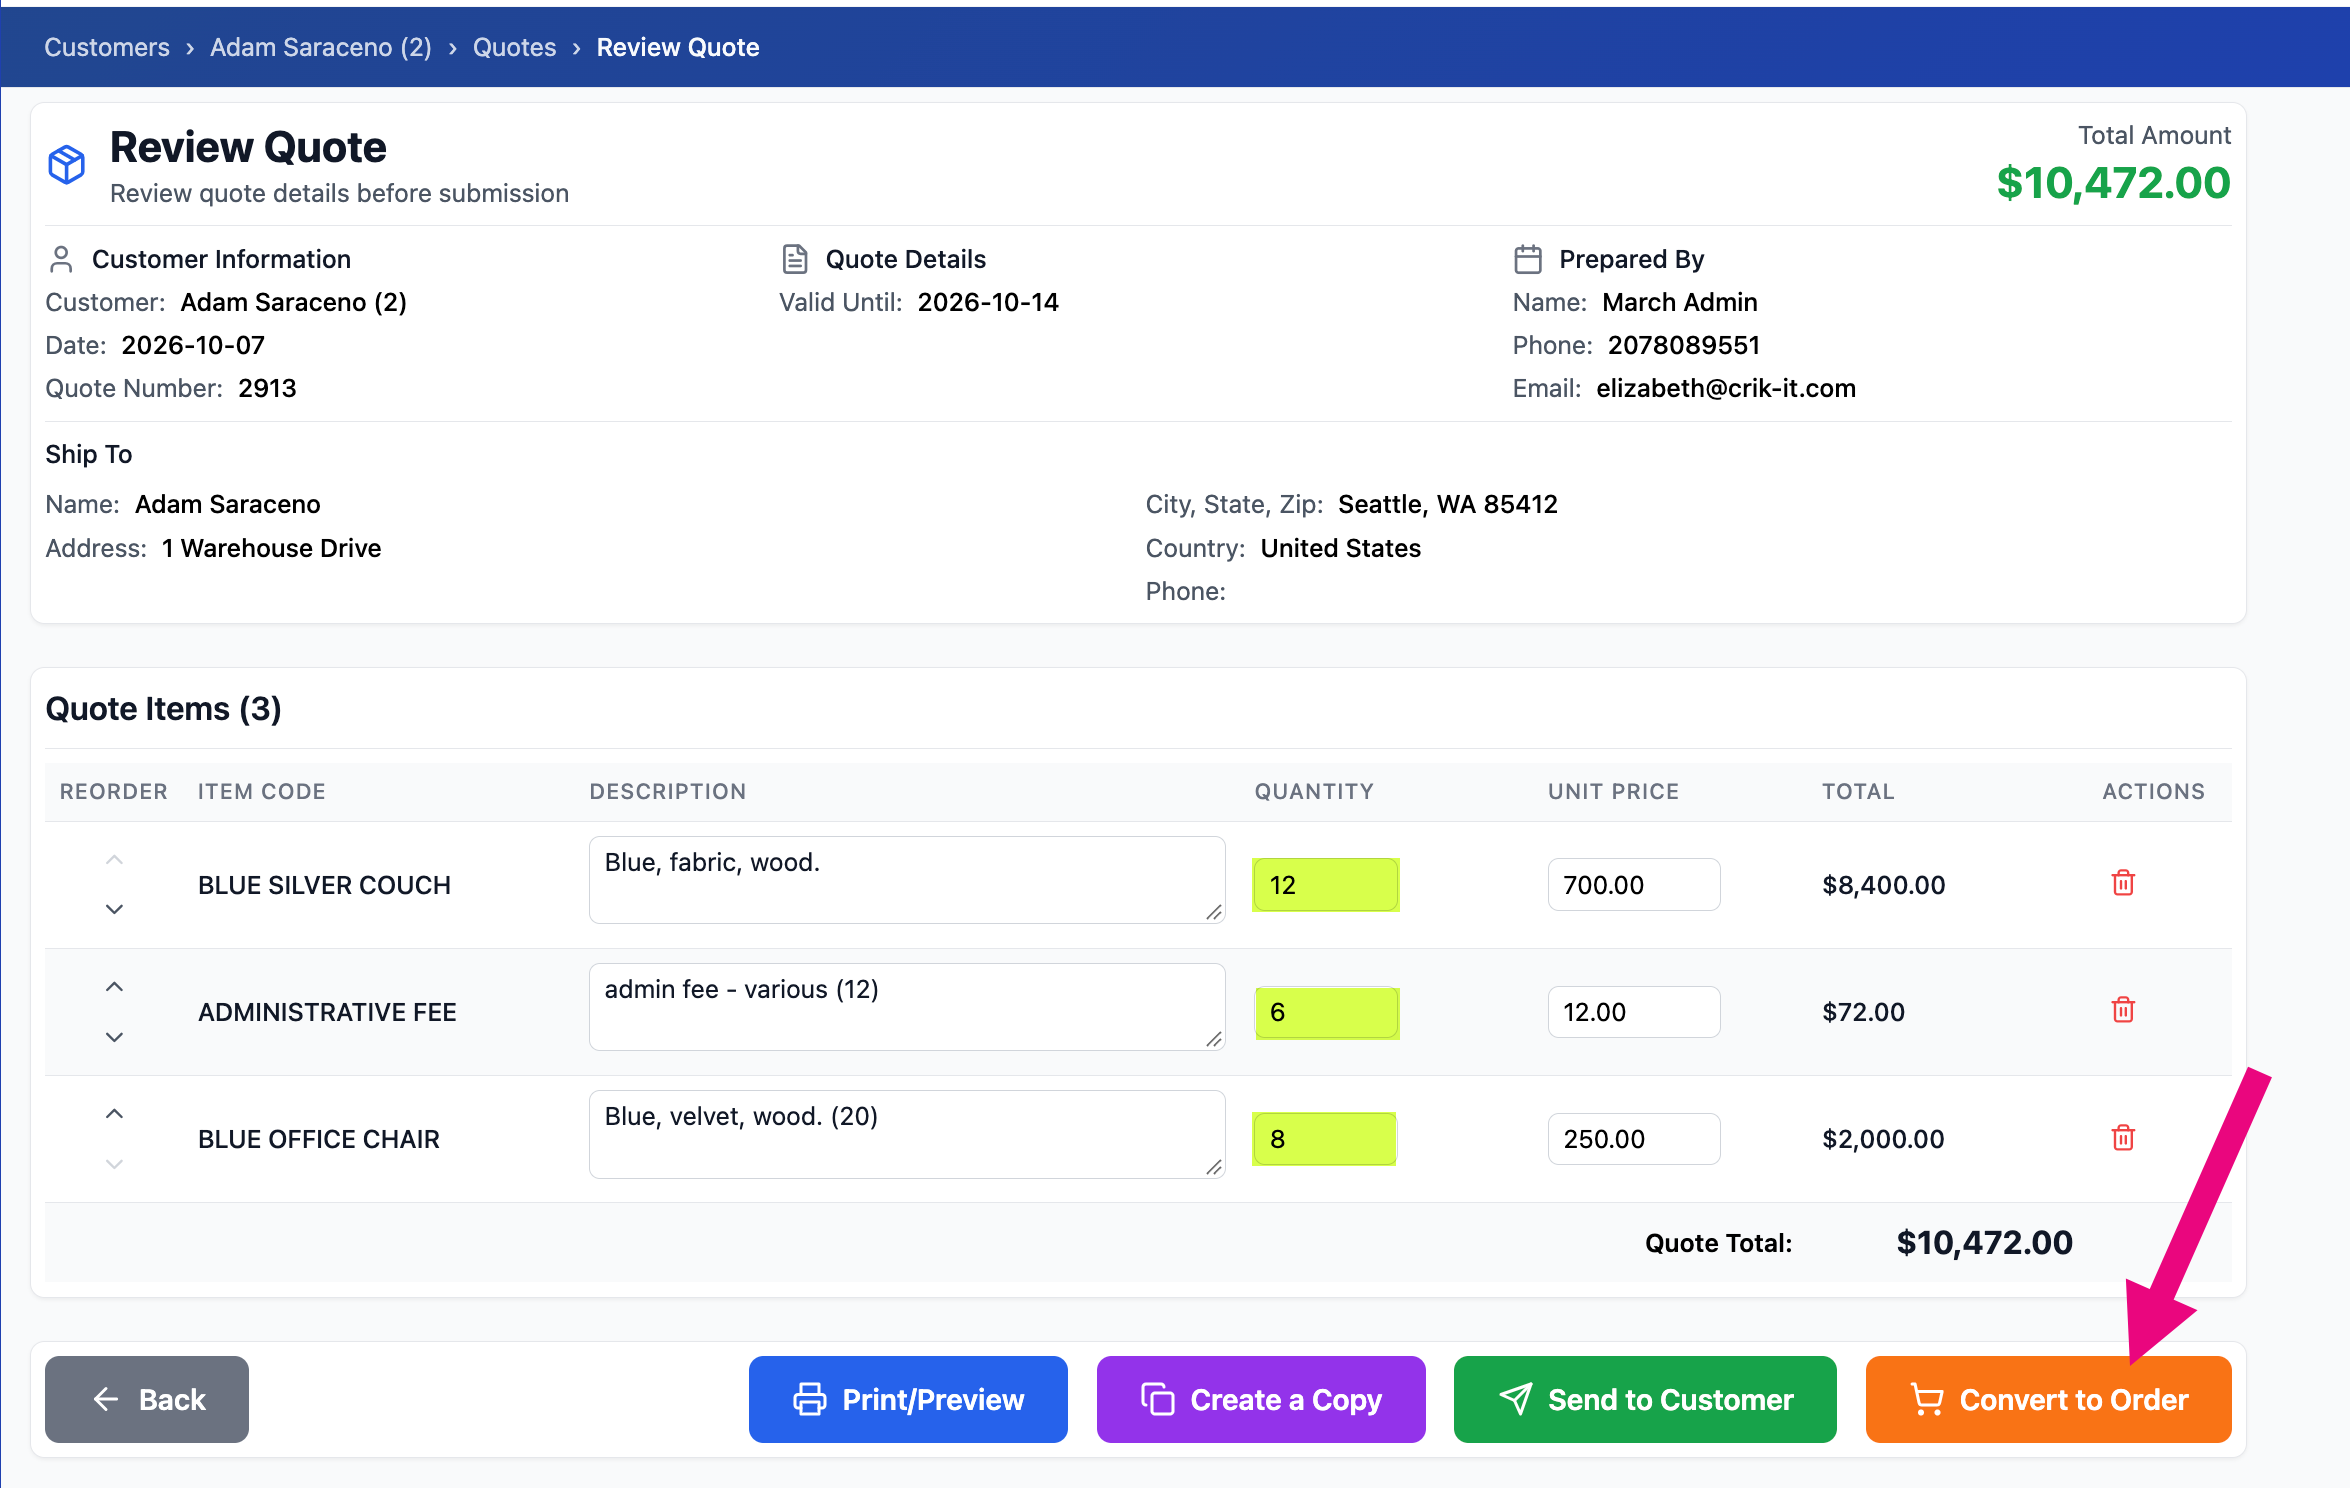
Task: Go to Customers in the breadcrumb
Action: [x=107, y=47]
